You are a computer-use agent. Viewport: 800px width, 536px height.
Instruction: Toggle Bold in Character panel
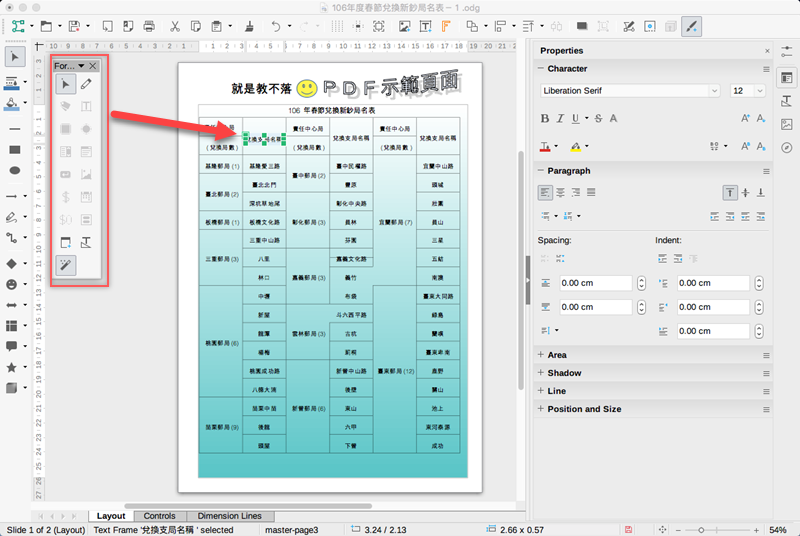click(545, 119)
